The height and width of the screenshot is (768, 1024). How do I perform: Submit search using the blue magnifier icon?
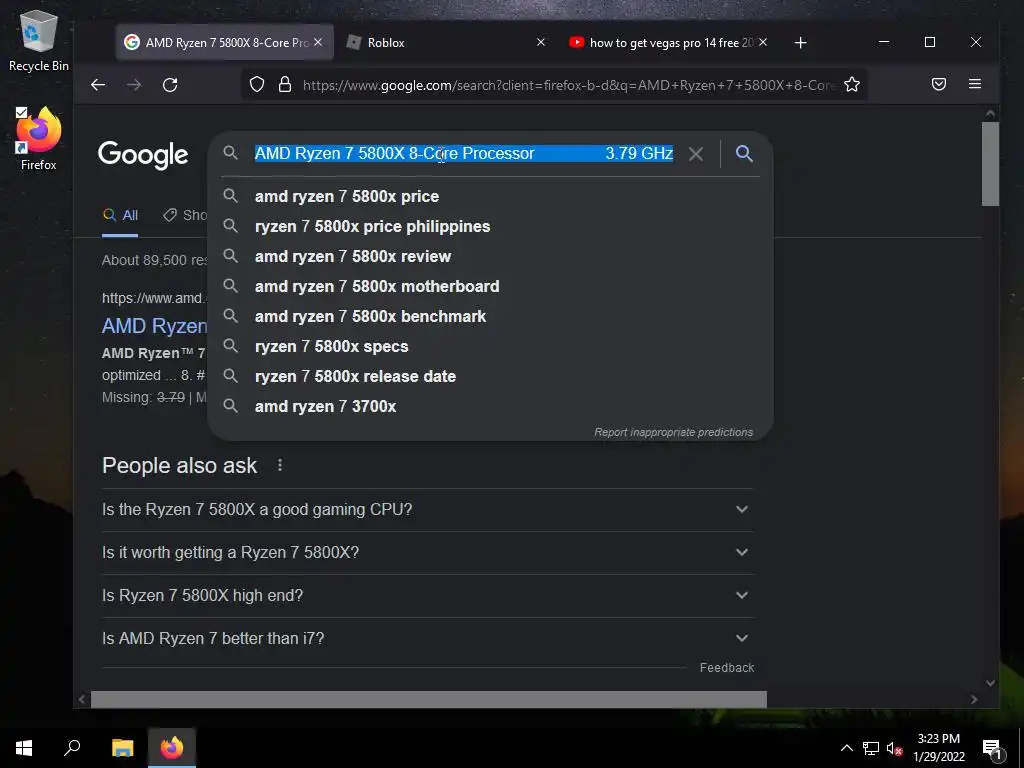coord(744,153)
